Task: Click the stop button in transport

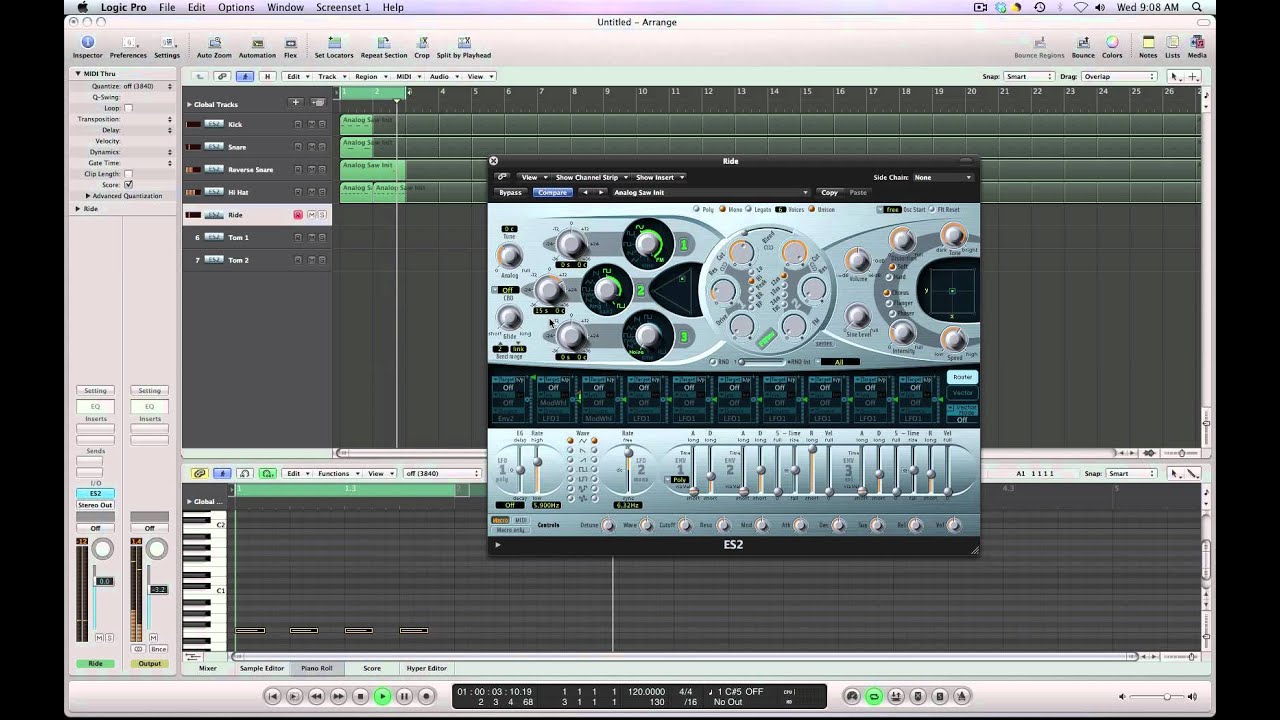Action: [360, 696]
